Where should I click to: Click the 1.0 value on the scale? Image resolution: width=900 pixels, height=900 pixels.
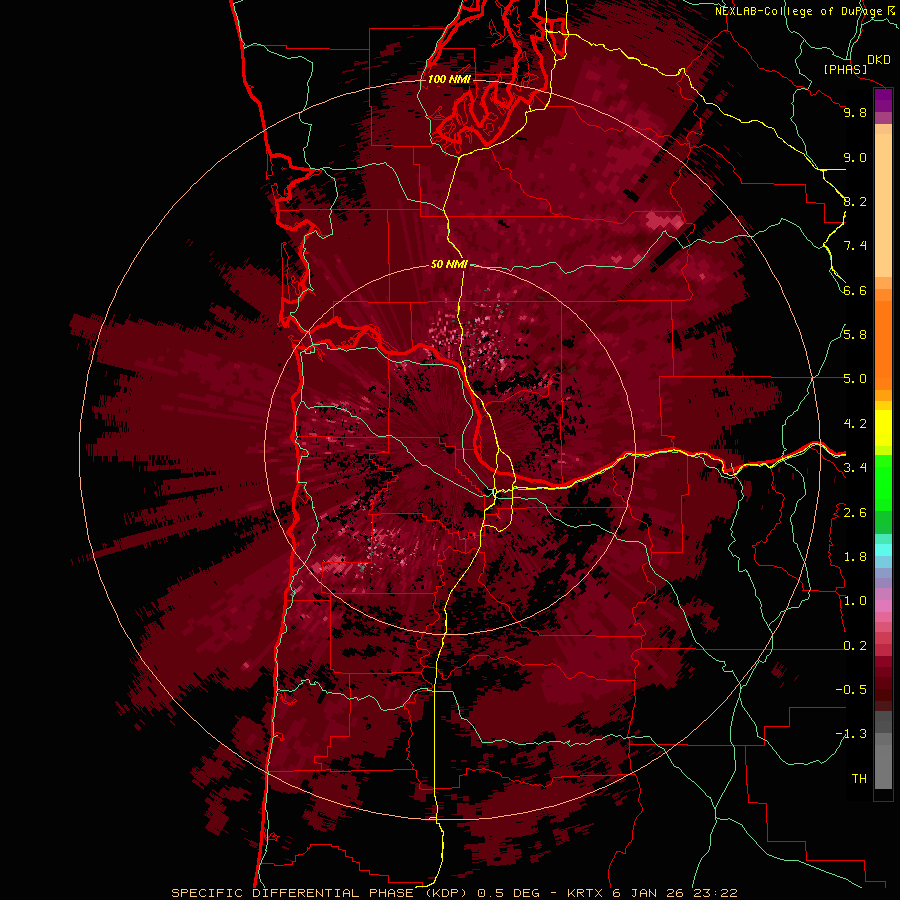click(x=855, y=601)
